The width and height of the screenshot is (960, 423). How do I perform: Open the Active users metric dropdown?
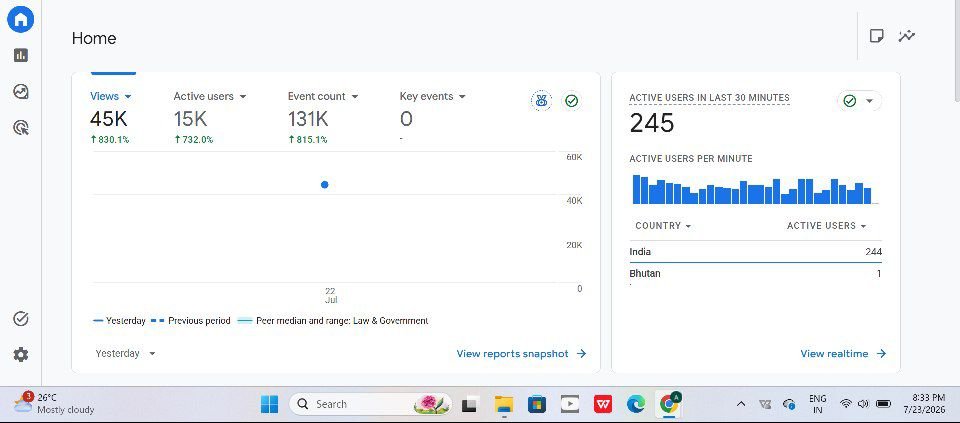pos(210,96)
